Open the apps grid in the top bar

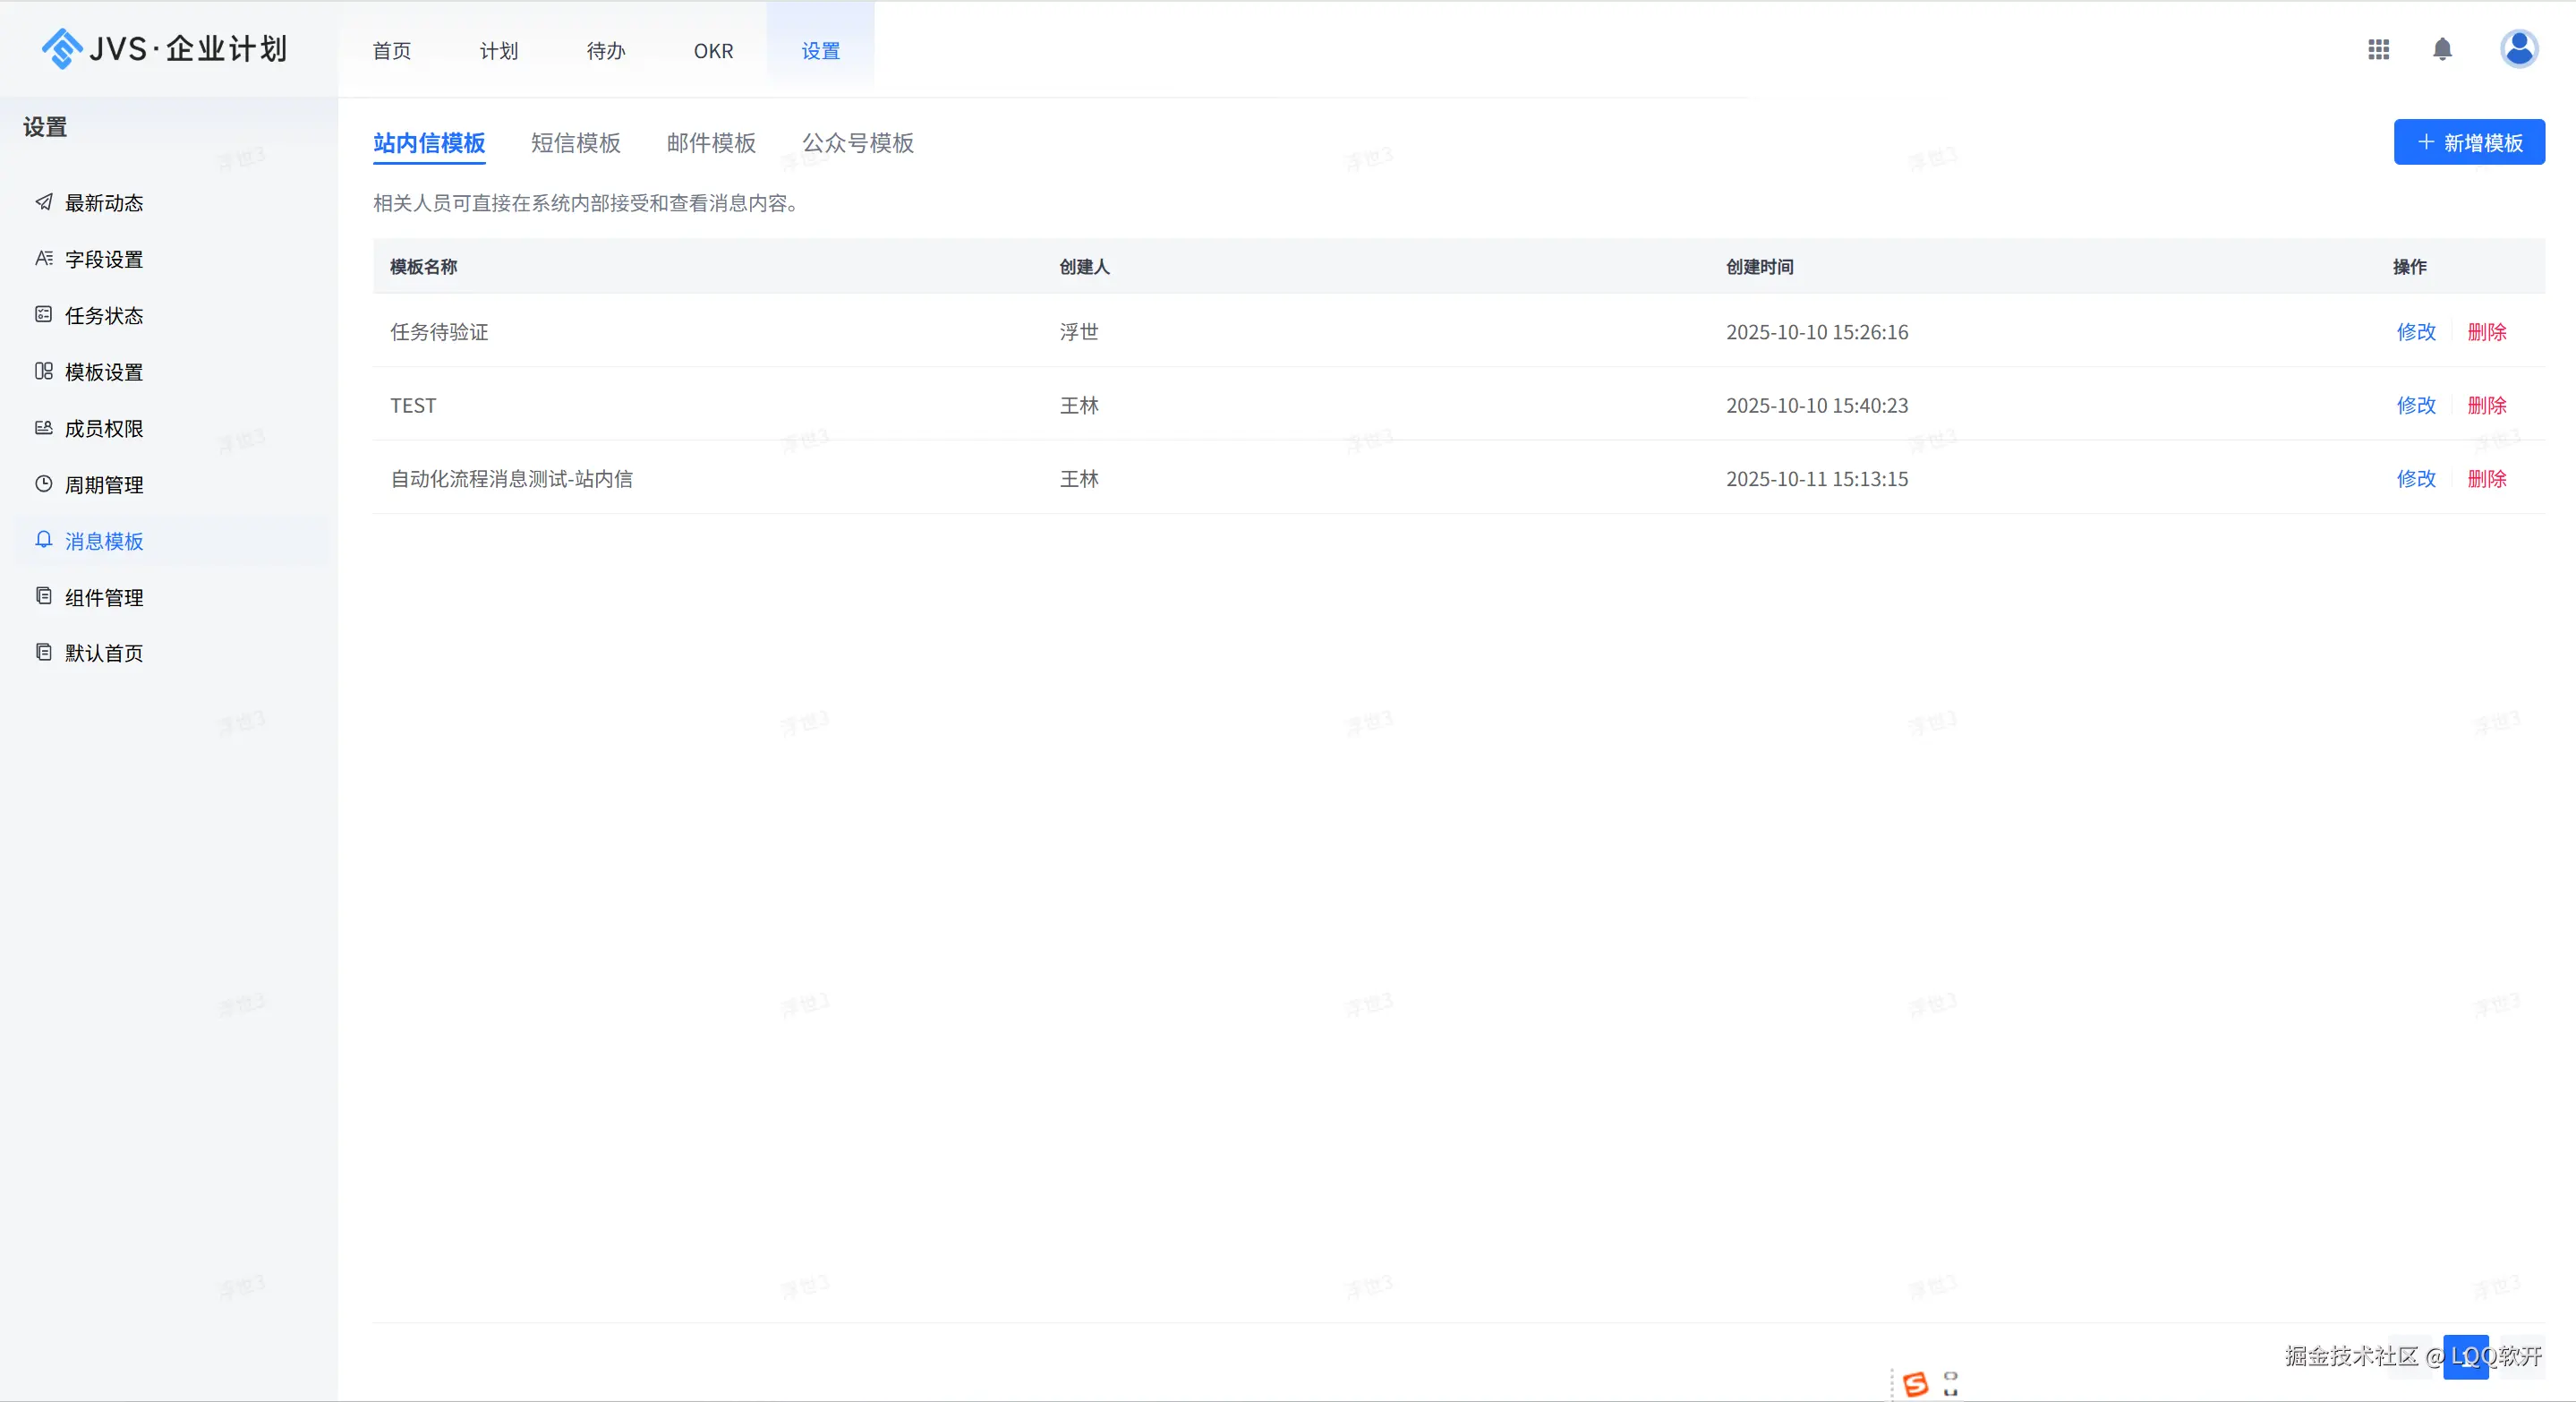pyautogui.click(x=2379, y=49)
